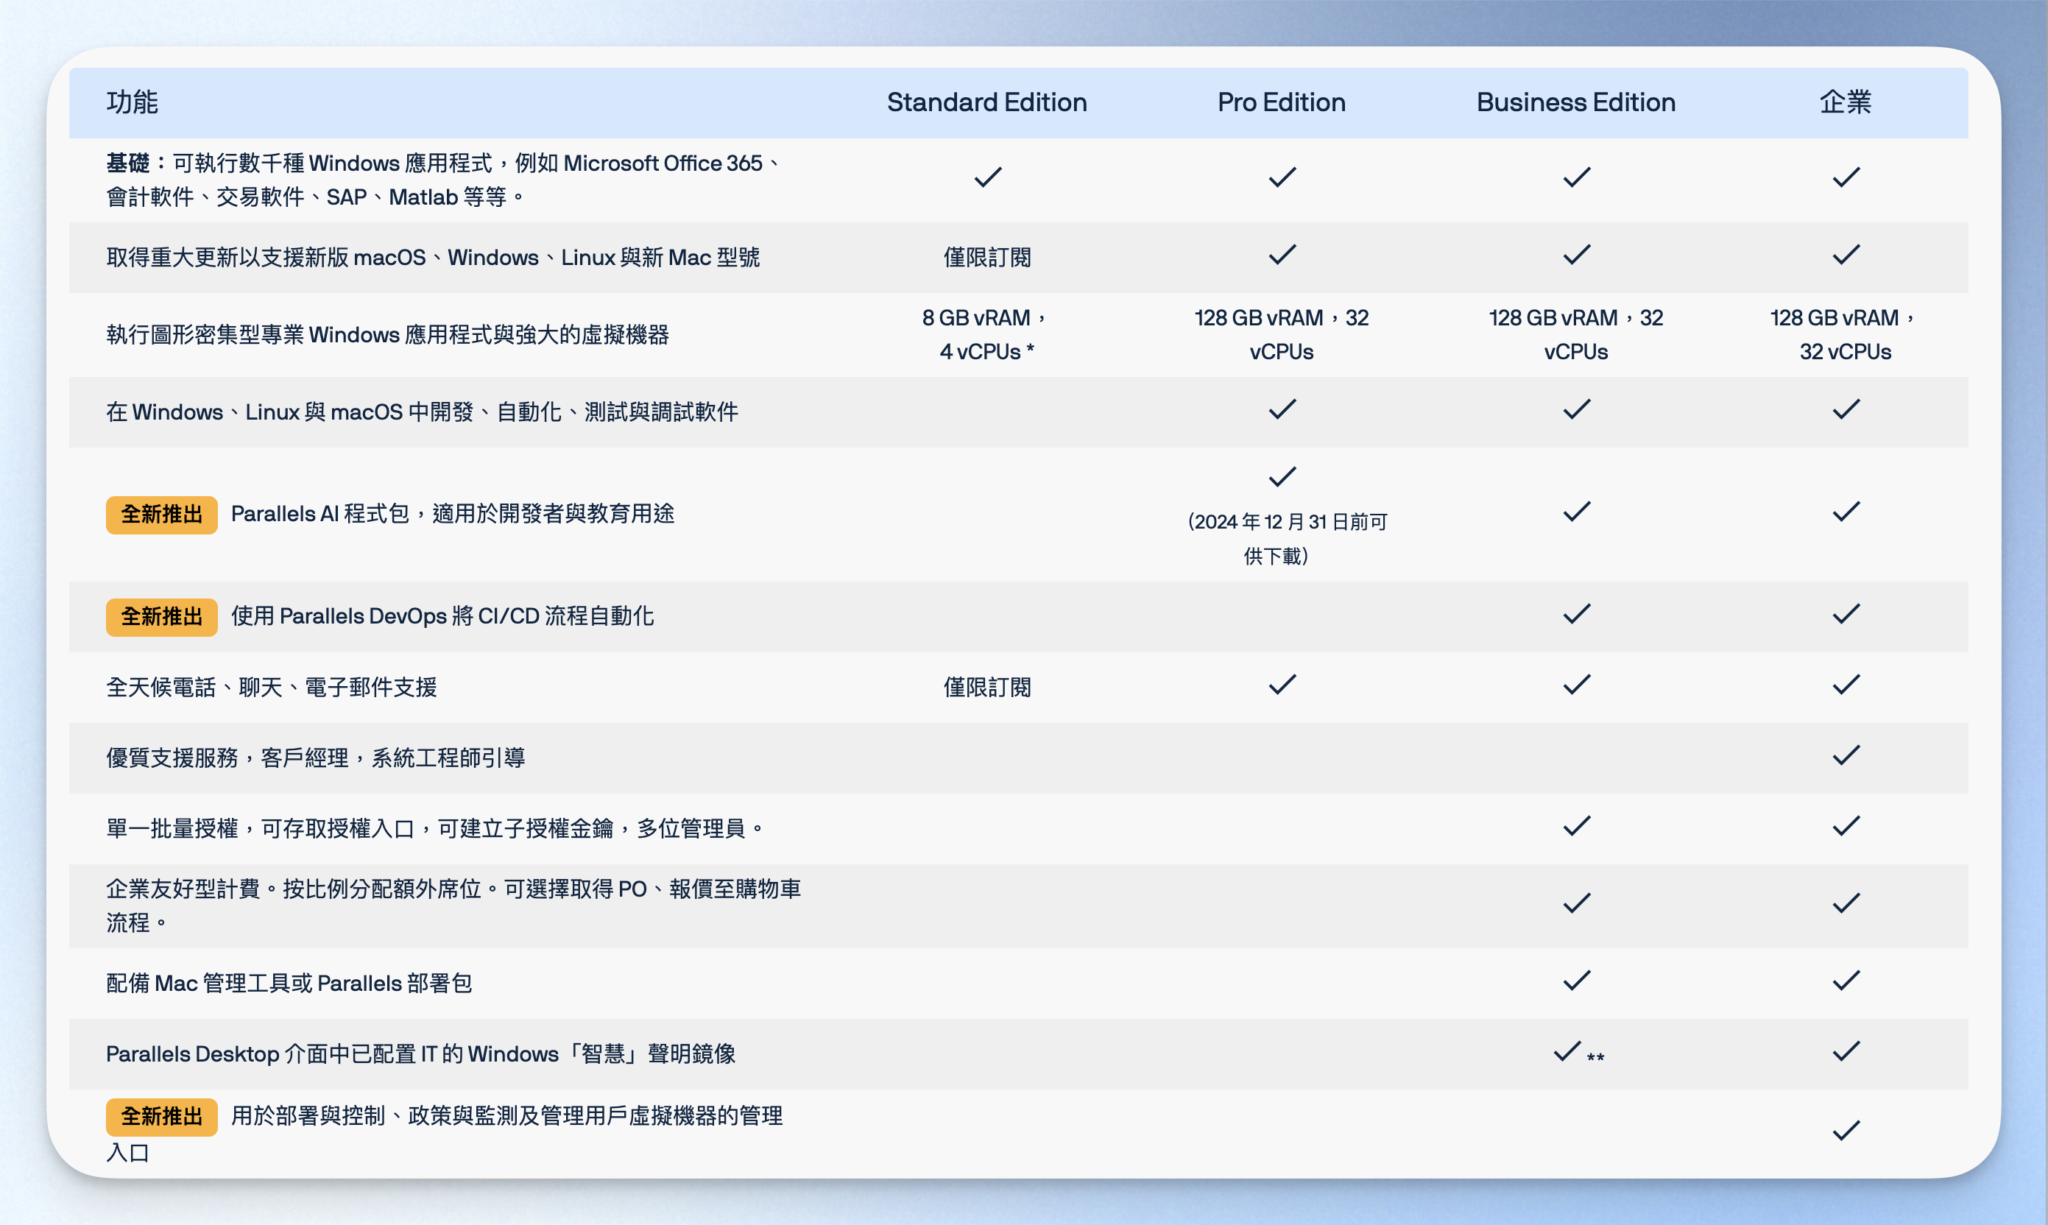This screenshot has height=1225, width=2048.
Task: Click the 8 GB vRAM，4 vCPUs * specification text
Action: 986,334
